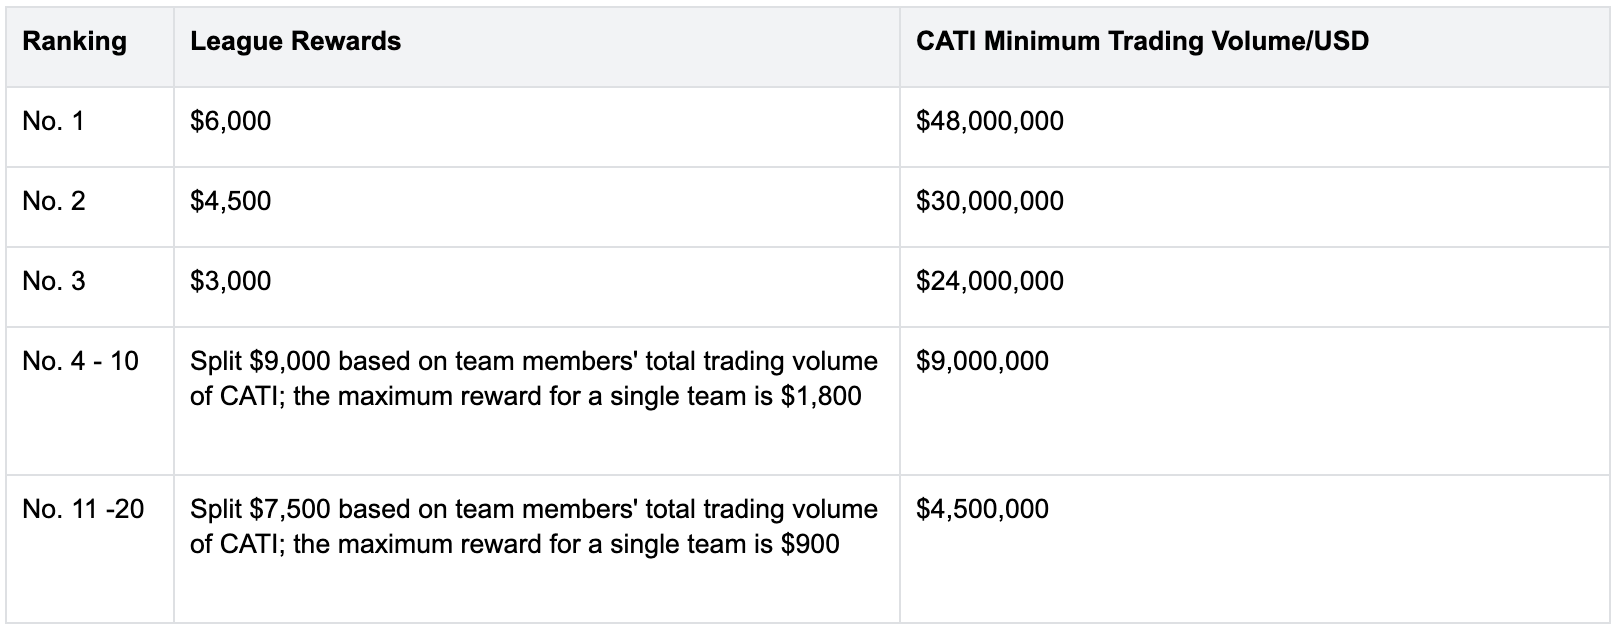Click the $6,000 reward cell
1616x628 pixels.
pos(231,122)
